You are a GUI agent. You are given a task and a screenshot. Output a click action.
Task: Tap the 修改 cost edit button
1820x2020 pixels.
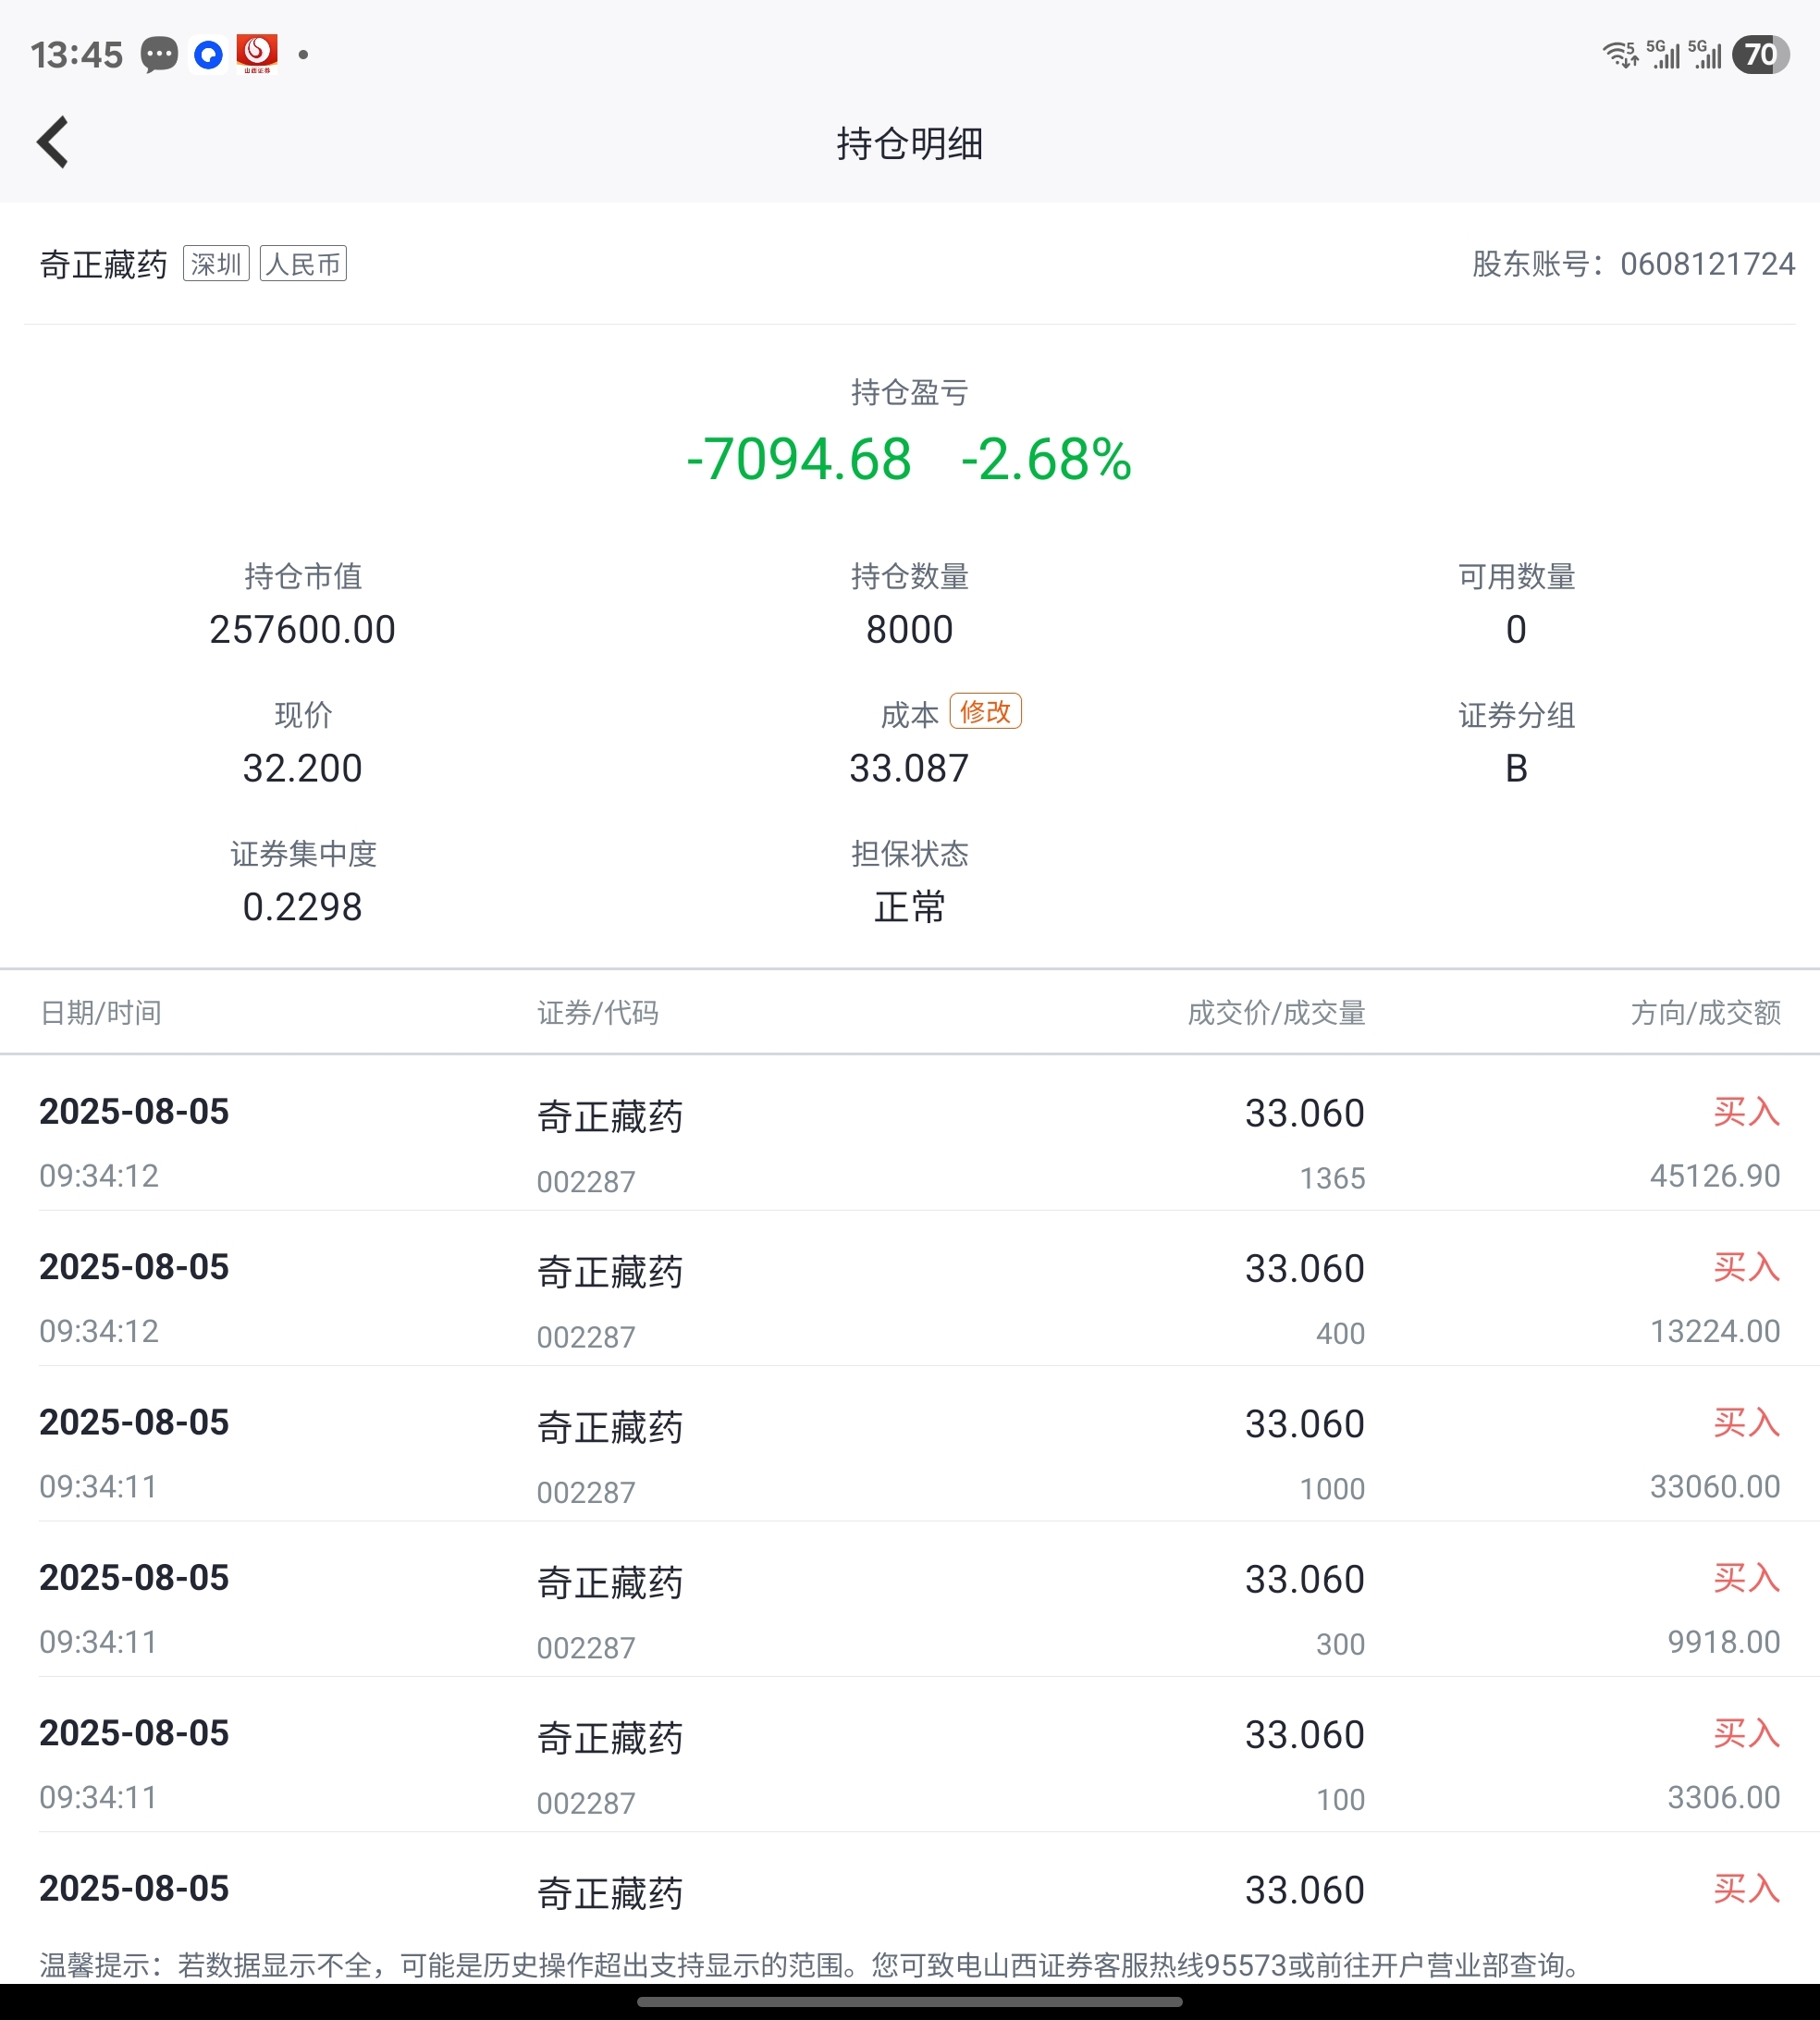(x=985, y=711)
